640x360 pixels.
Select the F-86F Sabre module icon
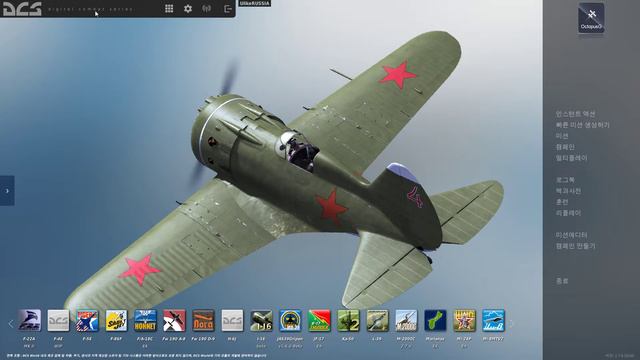(x=116, y=320)
